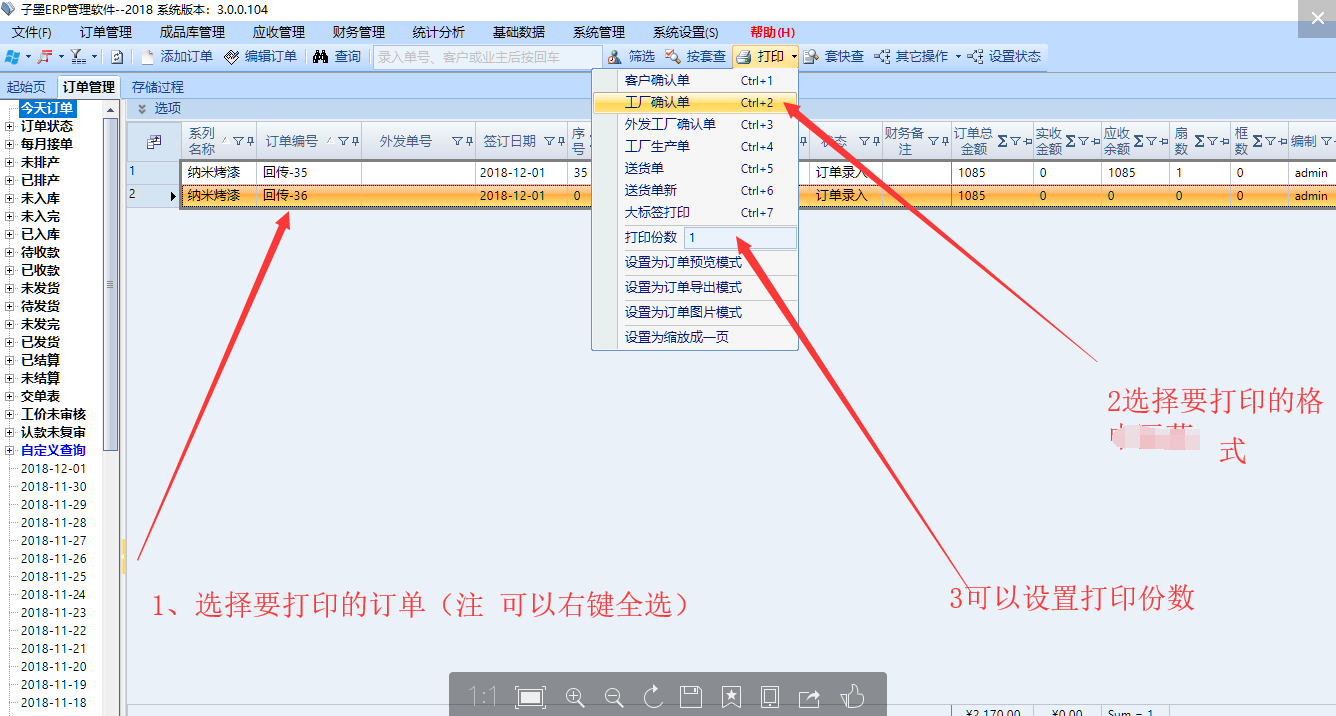Image resolution: width=1336 pixels, height=716 pixels.
Task: Click the rotate image icon in viewer bar
Action: (654, 697)
